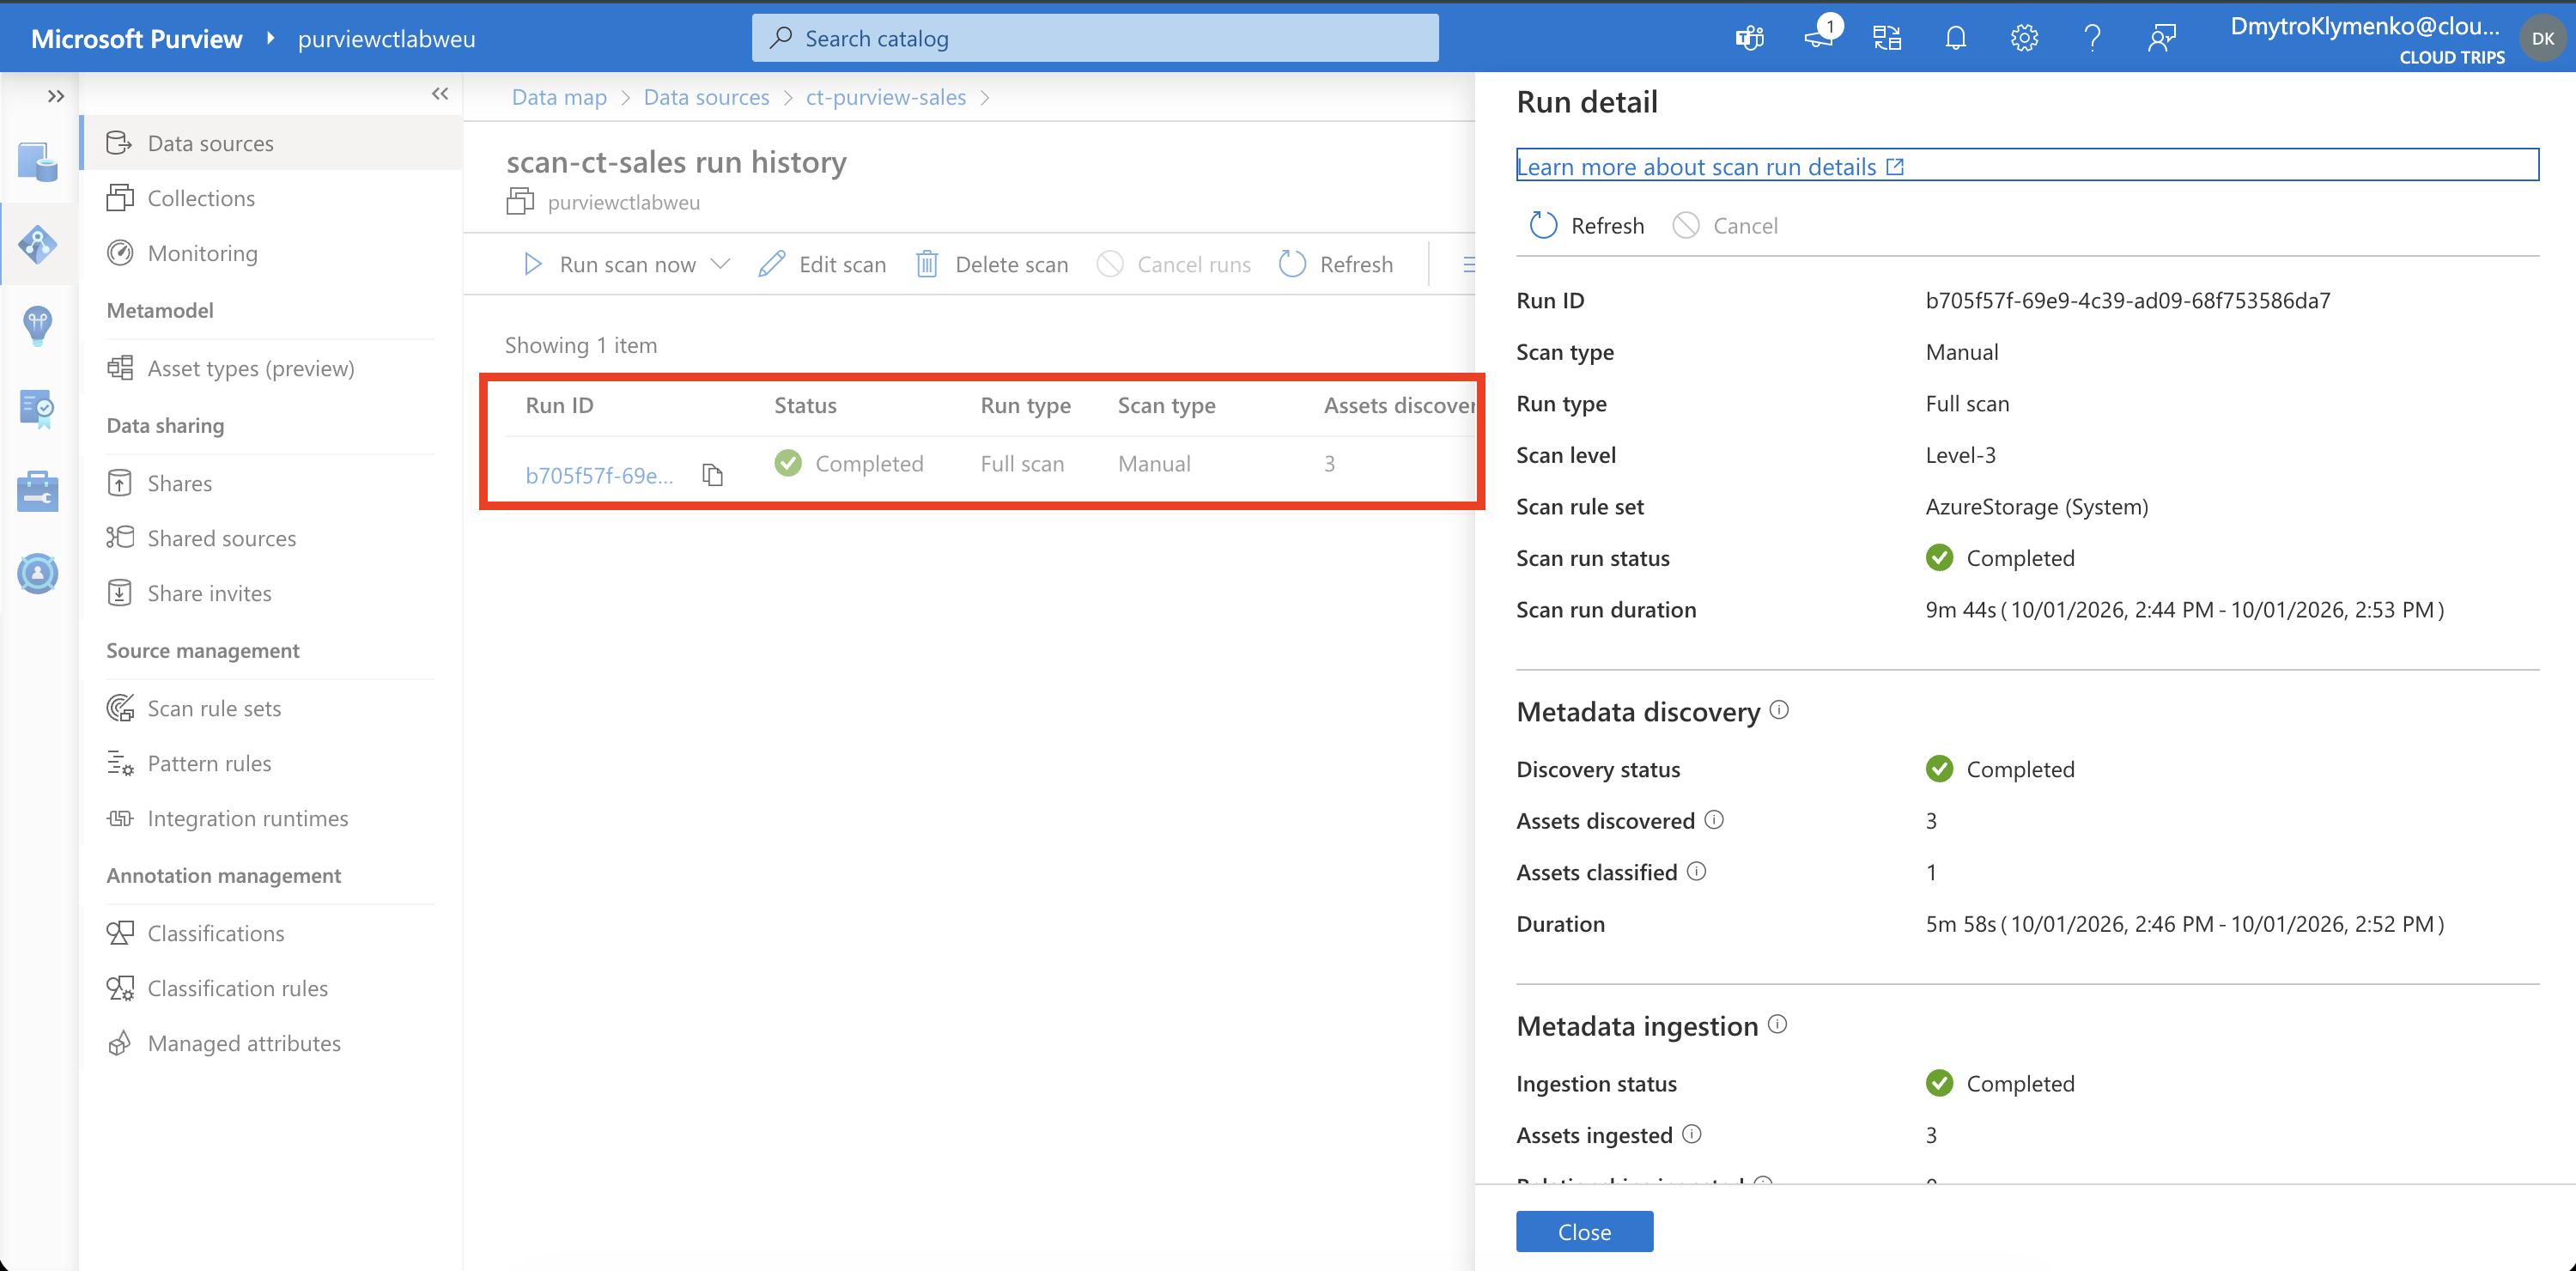Viewport: 2576px width, 1271px height.
Task: Expand the Run scan now dropdown arrow
Action: click(x=720, y=264)
